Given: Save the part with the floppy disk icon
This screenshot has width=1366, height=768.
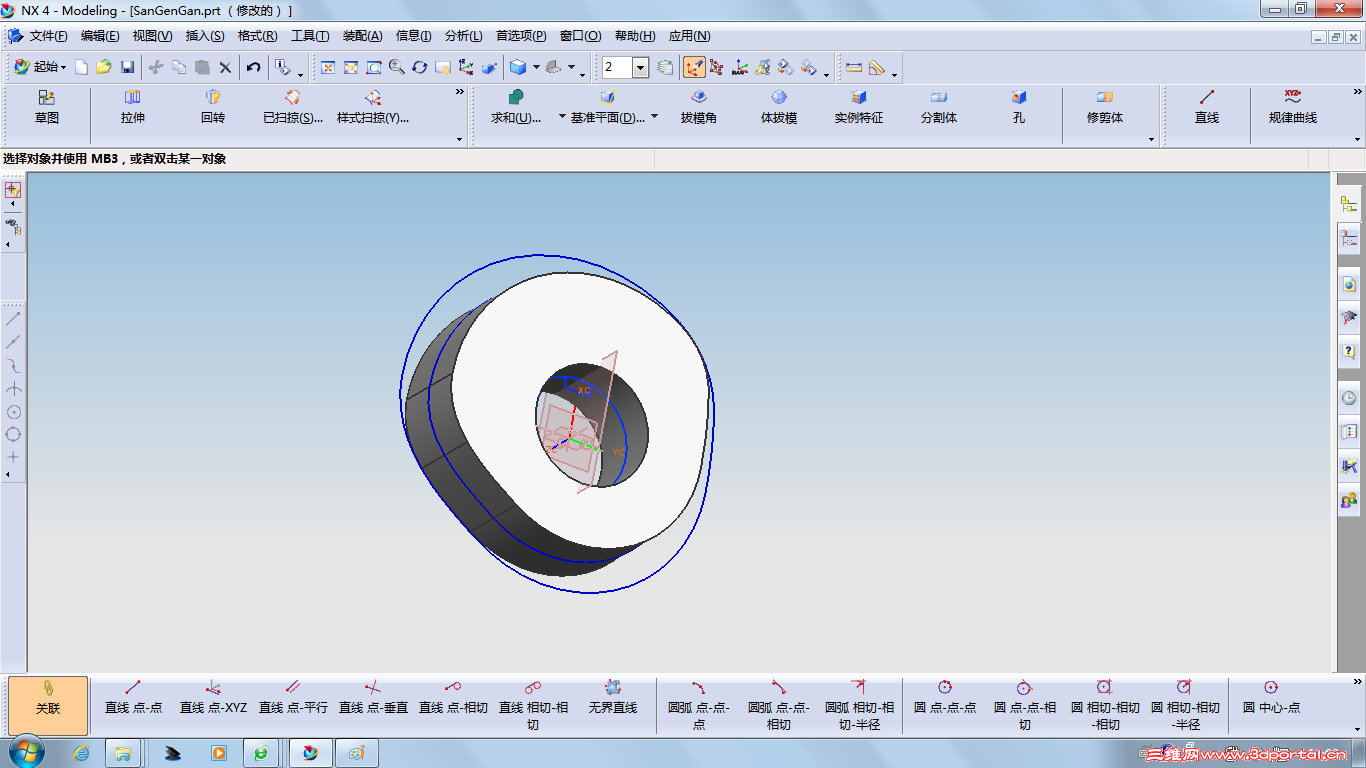Looking at the screenshot, I should (x=127, y=67).
